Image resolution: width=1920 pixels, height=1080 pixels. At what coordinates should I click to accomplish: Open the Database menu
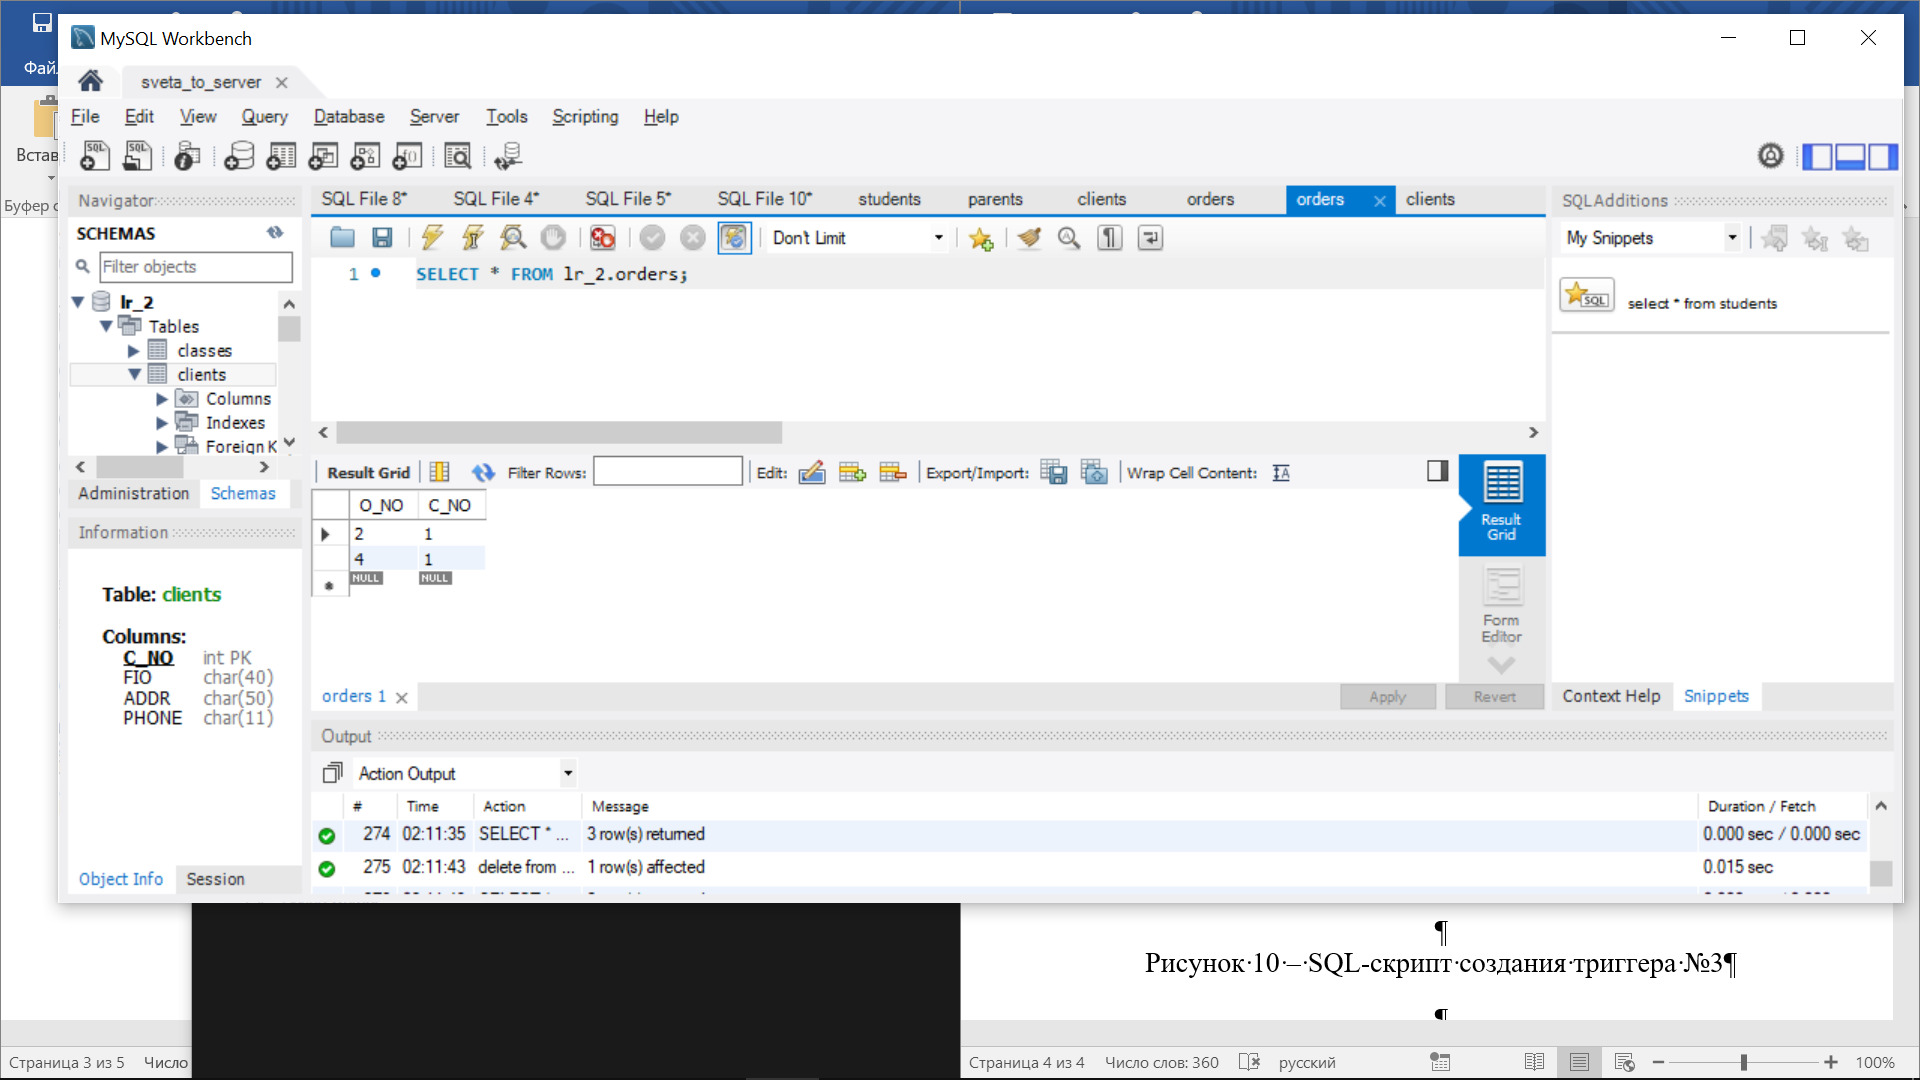349,117
